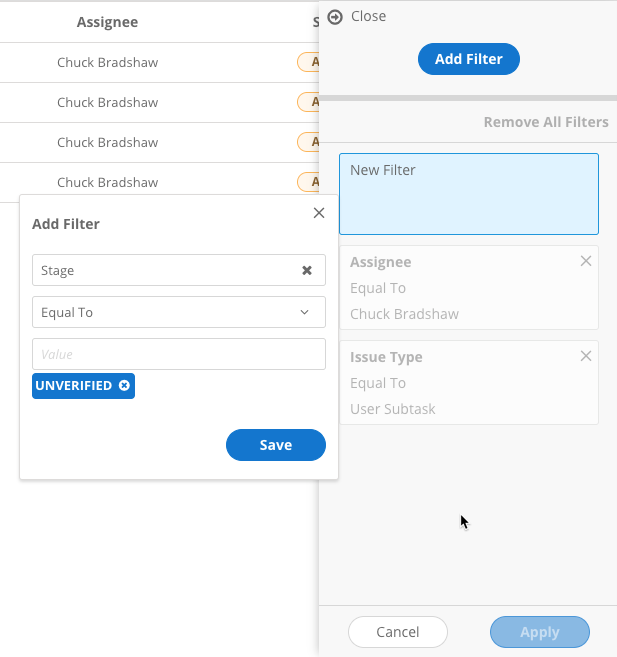Select the New Filter card
The width and height of the screenshot is (617, 657).
click(469, 194)
